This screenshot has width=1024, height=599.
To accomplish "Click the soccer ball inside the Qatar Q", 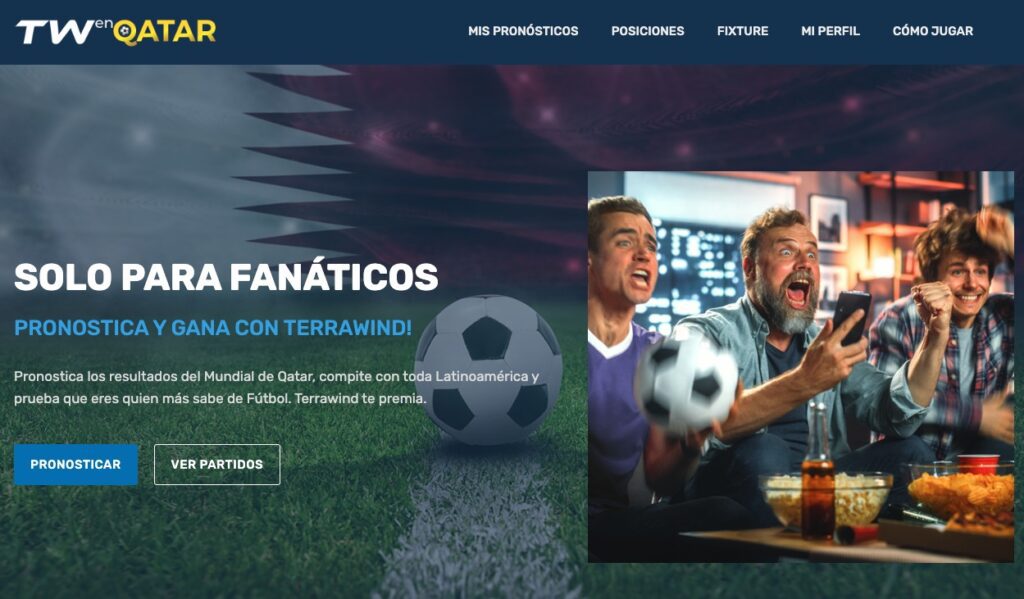I will [124, 31].
